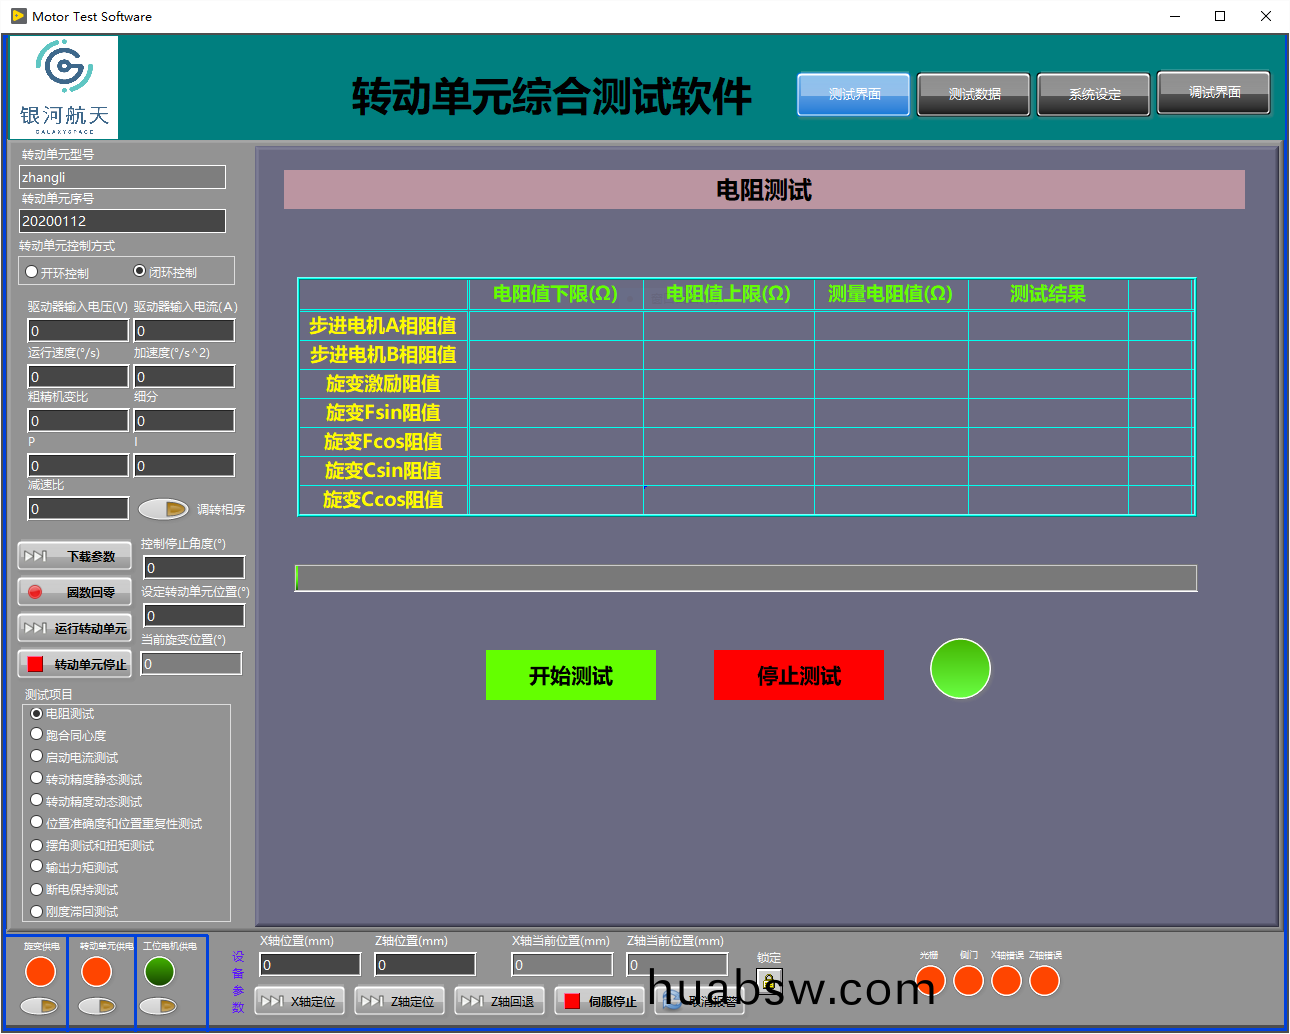The image size is (1290, 1034).
Task: Click the test progress bar
Action: click(x=746, y=578)
